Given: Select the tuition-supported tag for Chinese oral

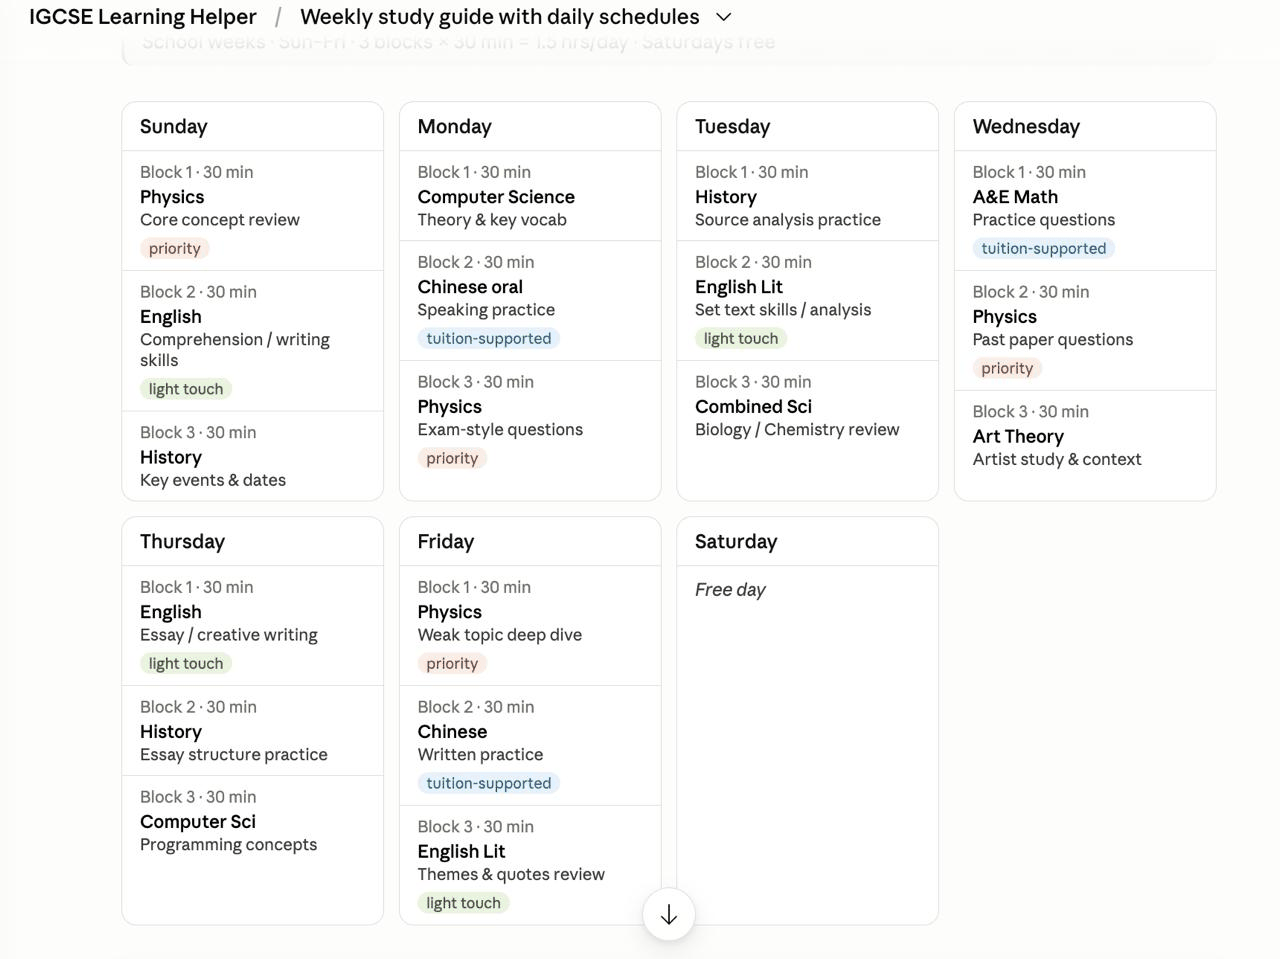Looking at the screenshot, I should click(x=488, y=338).
